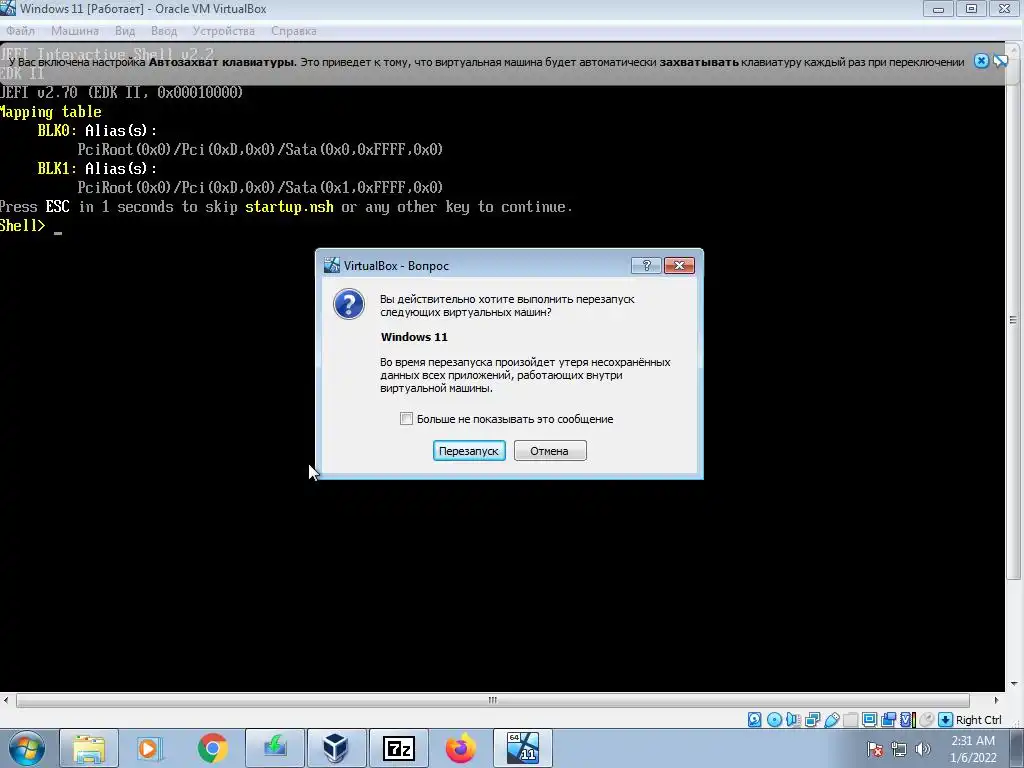Open the Устройства menu

tap(223, 31)
